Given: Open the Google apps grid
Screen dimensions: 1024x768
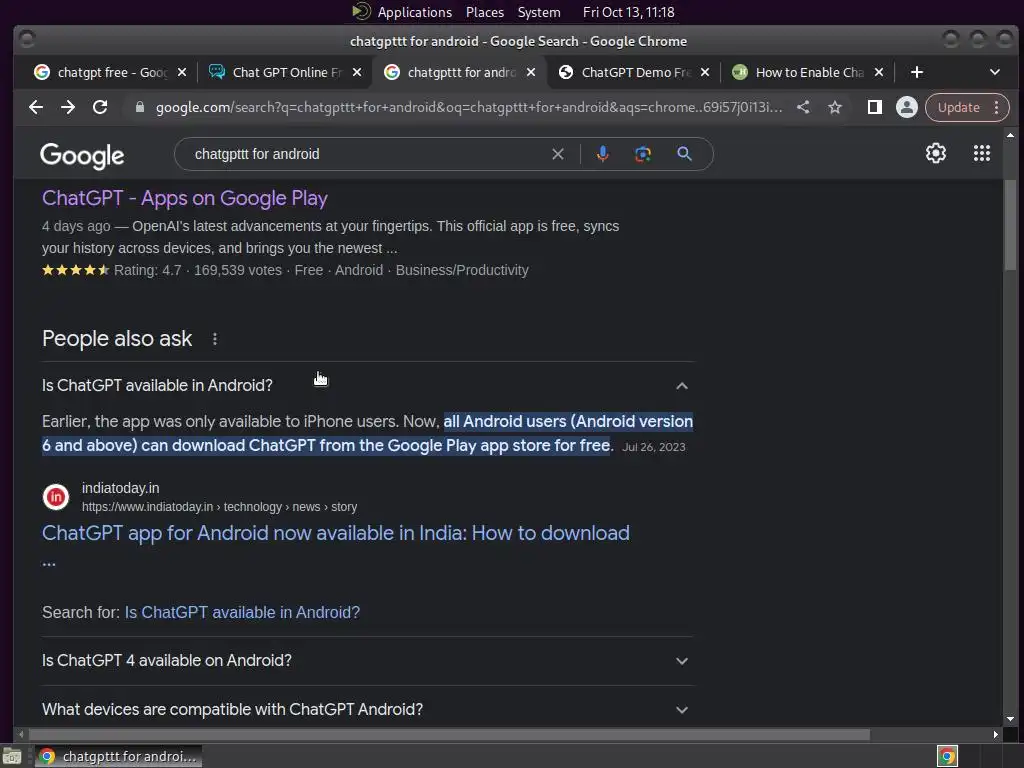Looking at the screenshot, I should [x=982, y=153].
